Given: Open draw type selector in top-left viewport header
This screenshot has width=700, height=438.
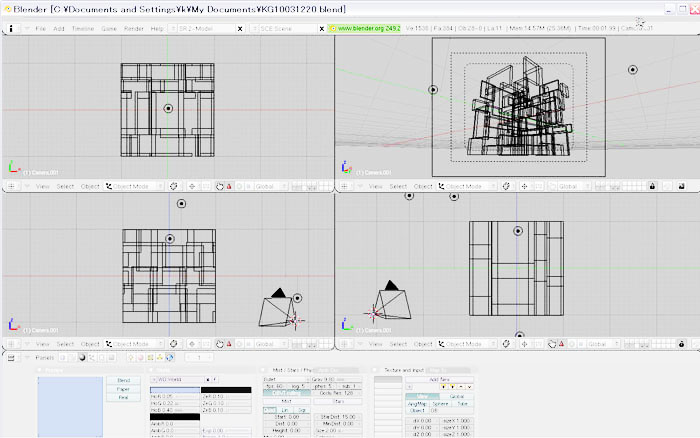Looking at the screenshot, I should [x=174, y=186].
